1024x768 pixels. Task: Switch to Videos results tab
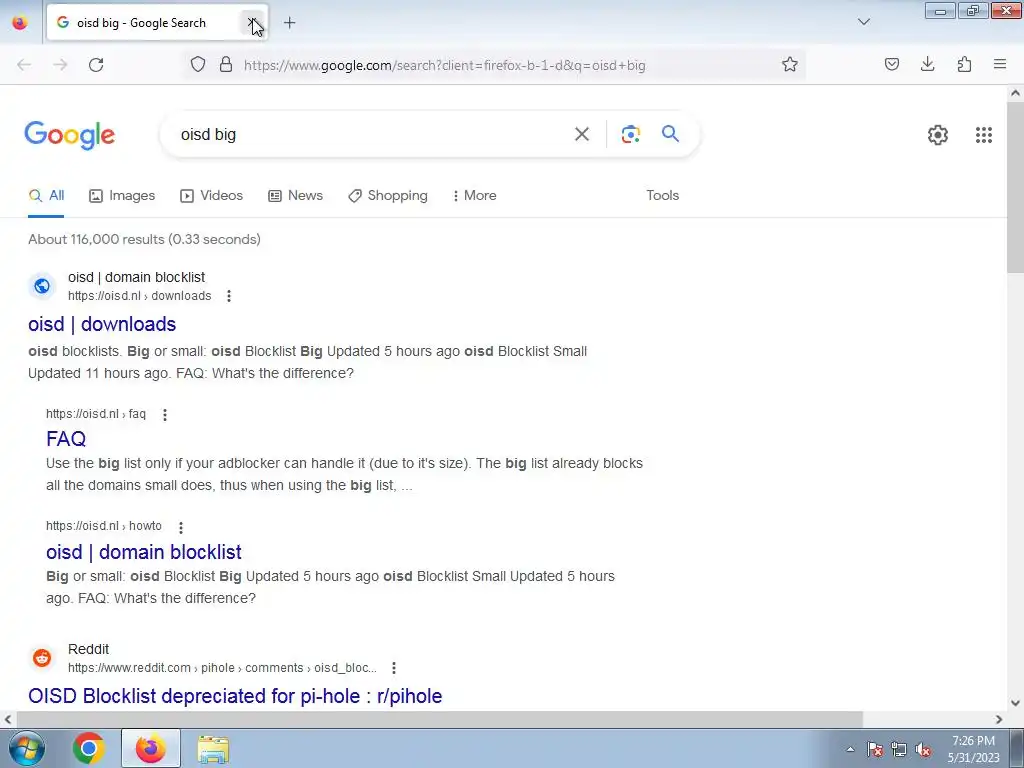pos(212,195)
